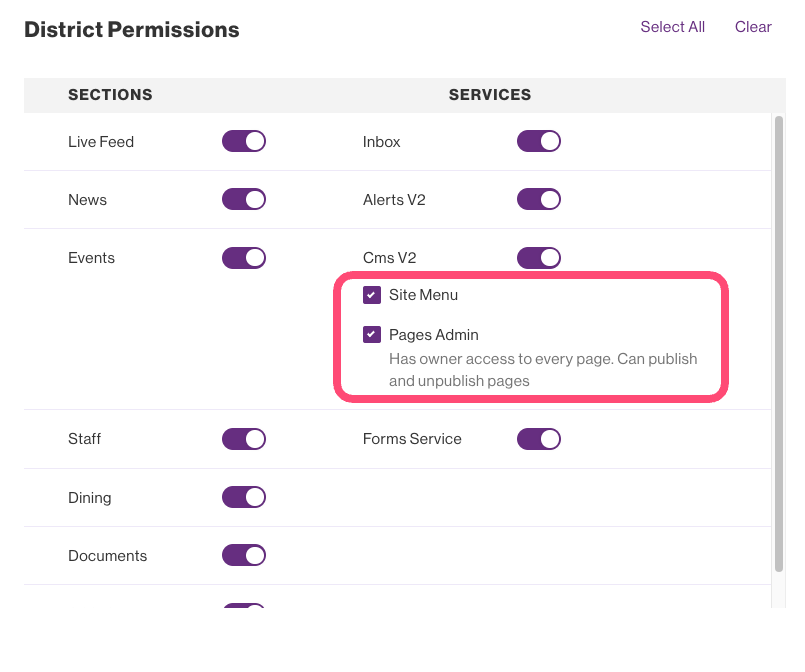
Task: Turn off the Alerts V2 service
Action: click(538, 199)
